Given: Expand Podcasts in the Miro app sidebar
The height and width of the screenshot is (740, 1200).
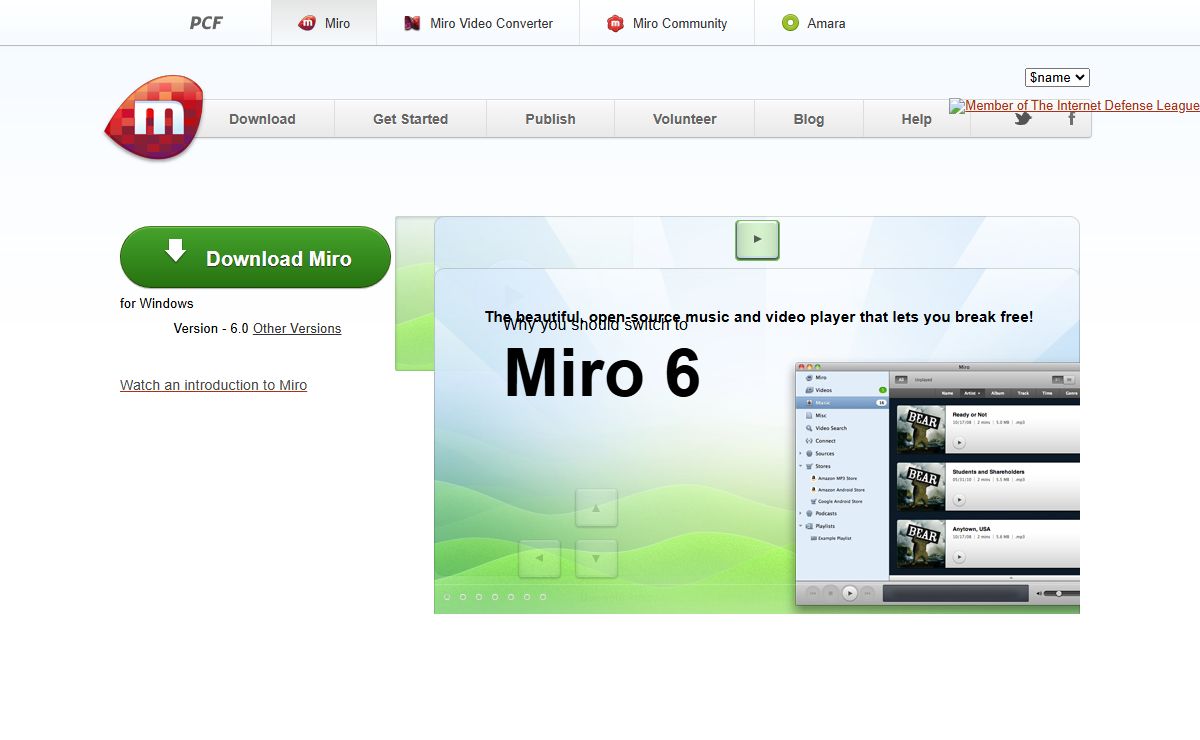Looking at the screenshot, I should 800,513.
